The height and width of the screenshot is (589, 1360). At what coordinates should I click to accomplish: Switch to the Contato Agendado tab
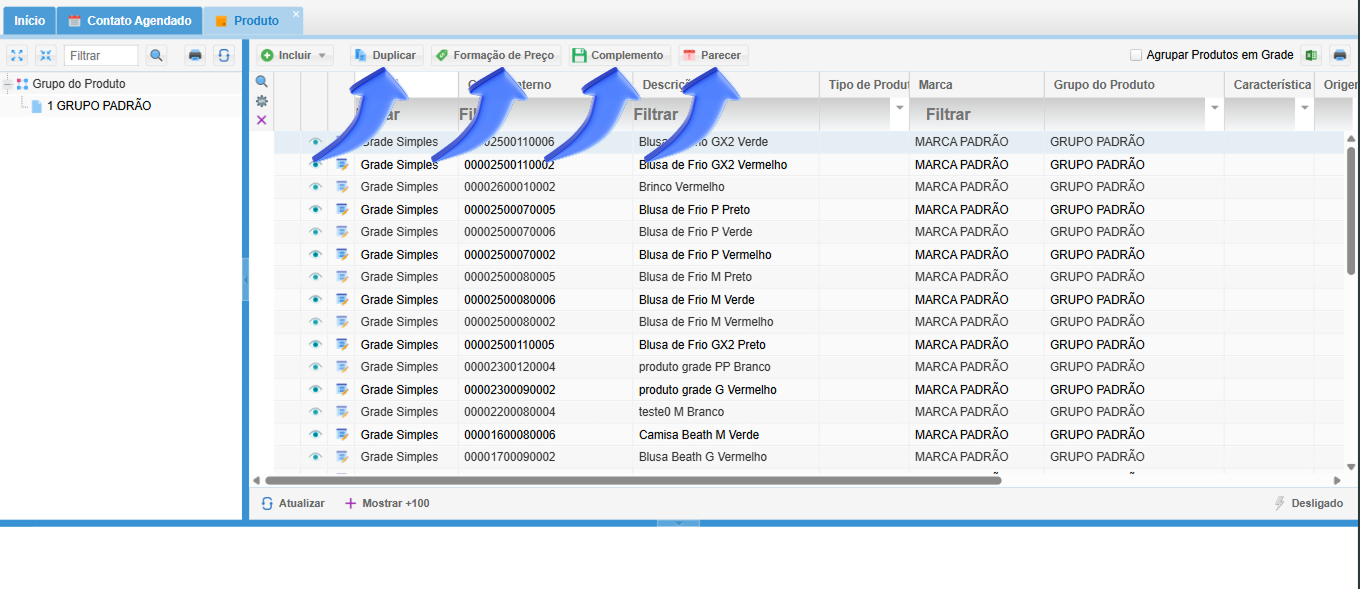(129, 21)
